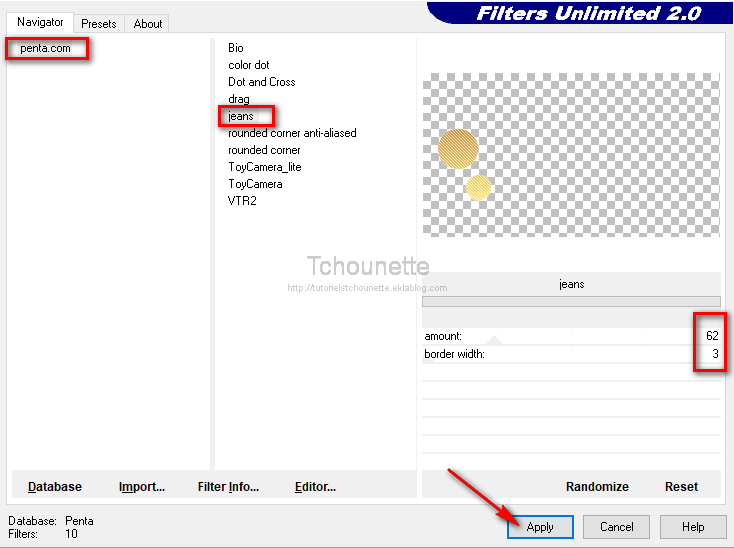Click the Database button
Viewport: 734px width, 548px height.
coord(55,487)
